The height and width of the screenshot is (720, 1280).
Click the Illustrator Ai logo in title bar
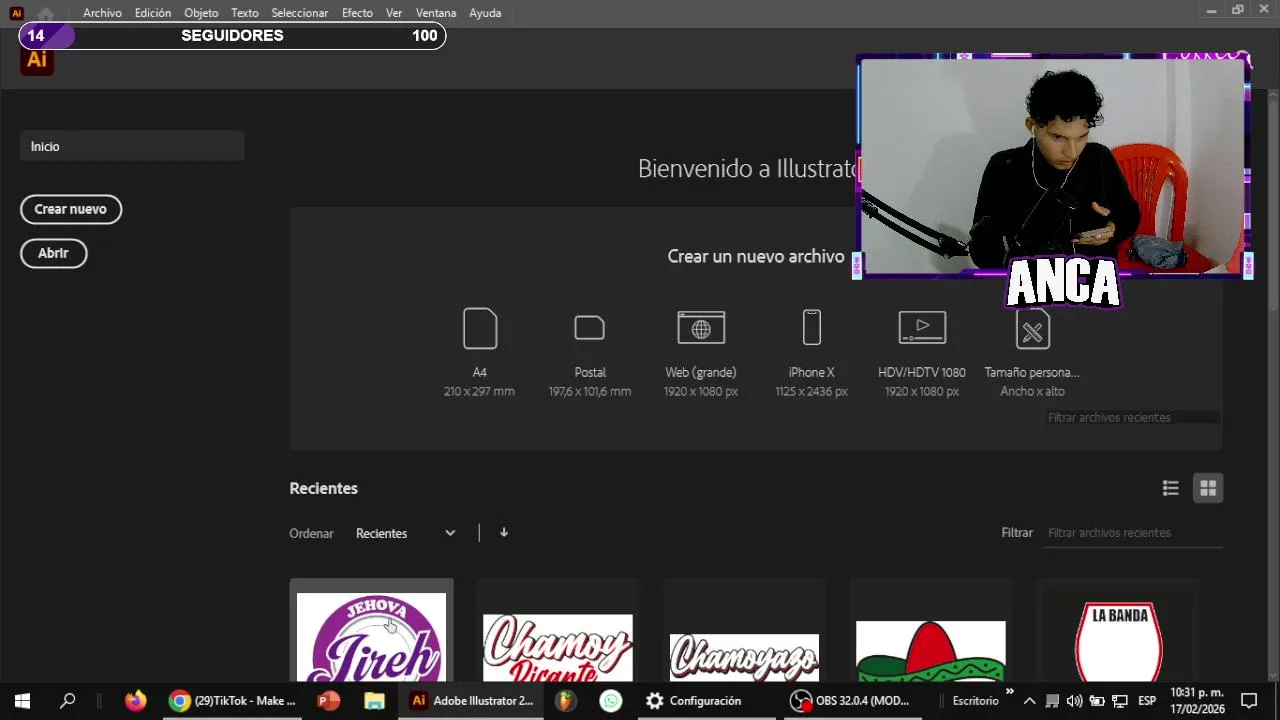[17, 13]
